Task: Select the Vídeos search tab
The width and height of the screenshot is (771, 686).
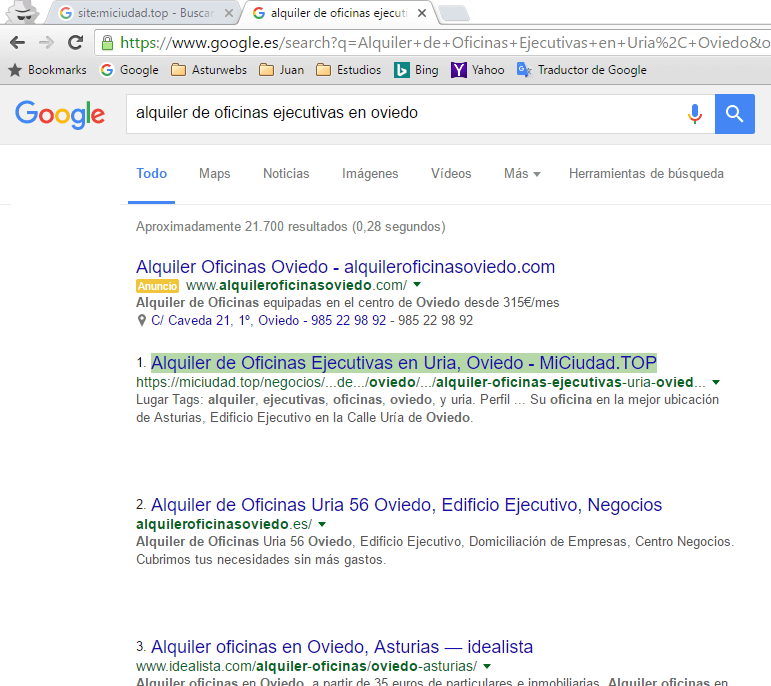Action: tap(451, 174)
